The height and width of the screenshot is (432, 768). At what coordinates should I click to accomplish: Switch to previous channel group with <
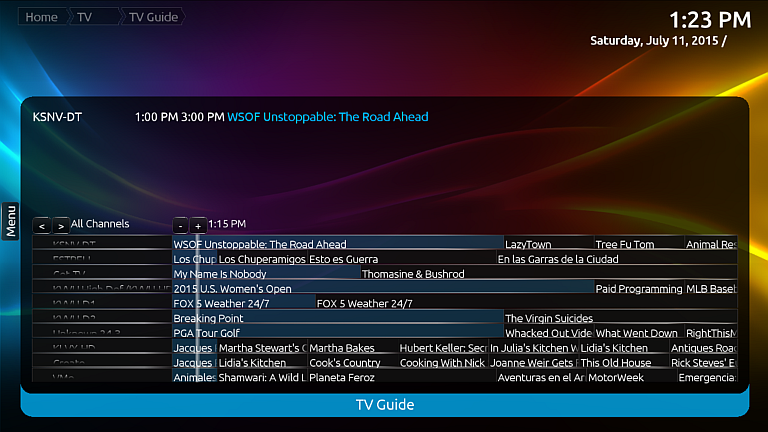point(42,226)
